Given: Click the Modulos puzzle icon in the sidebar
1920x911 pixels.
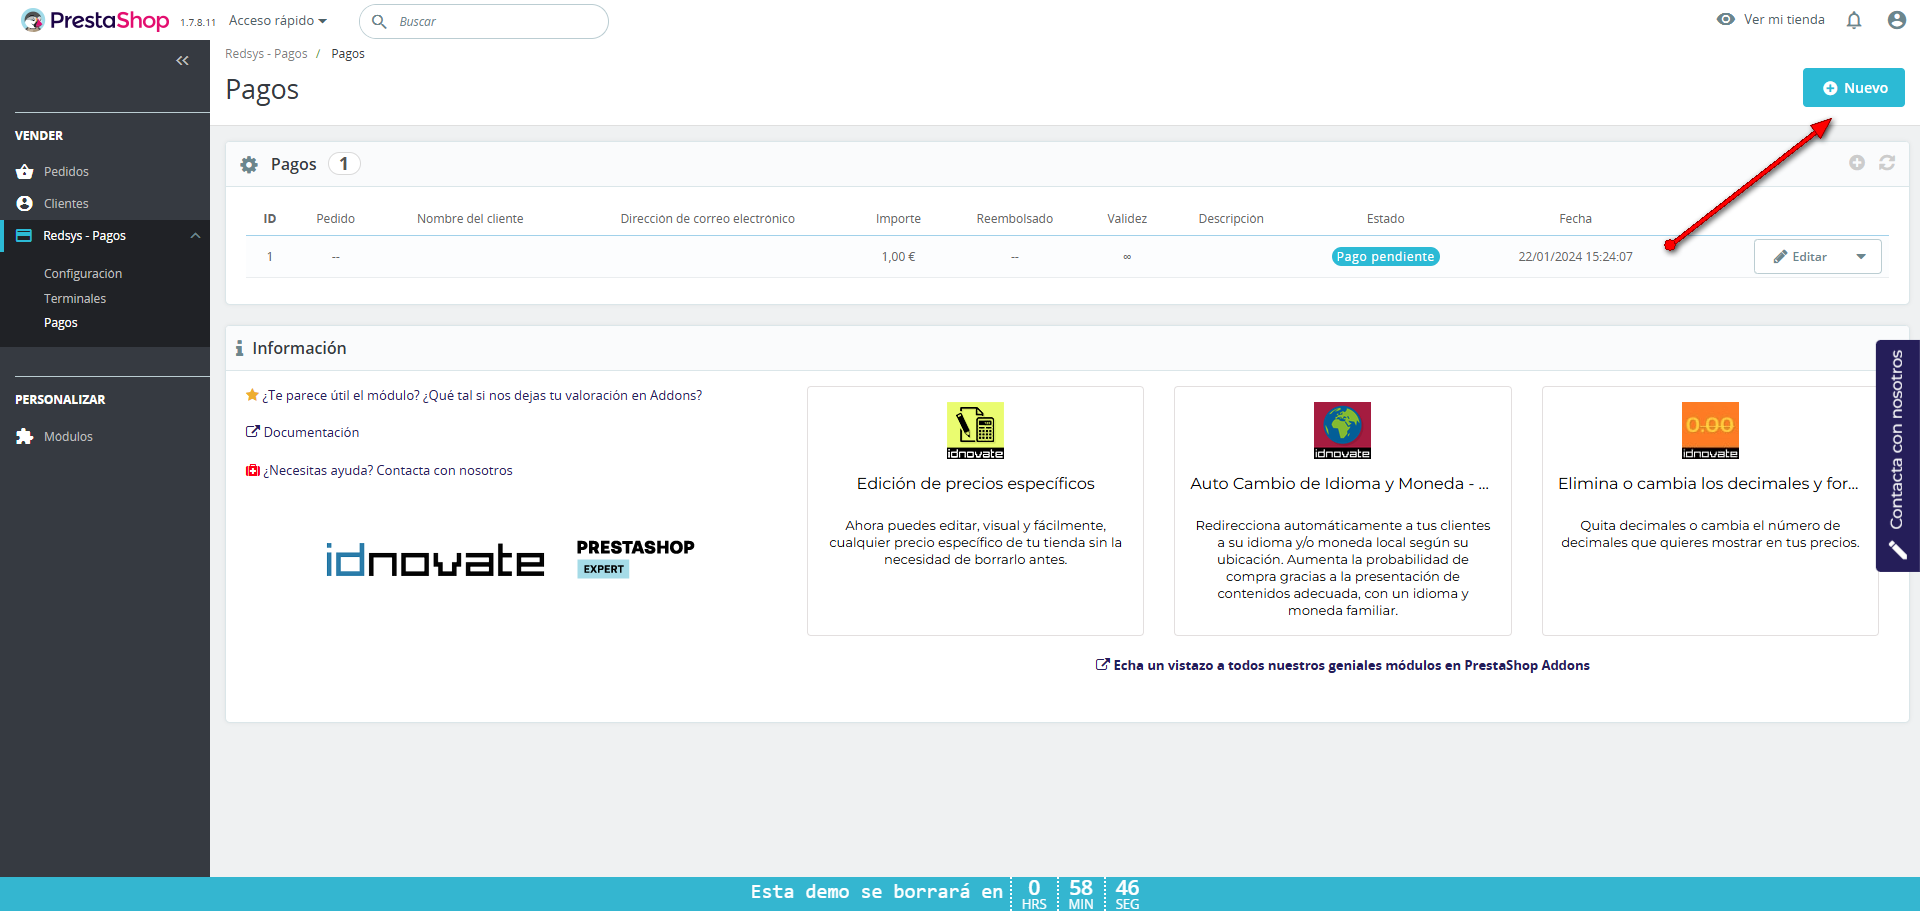Looking at the screenshot, I should [x=25, y=437].
